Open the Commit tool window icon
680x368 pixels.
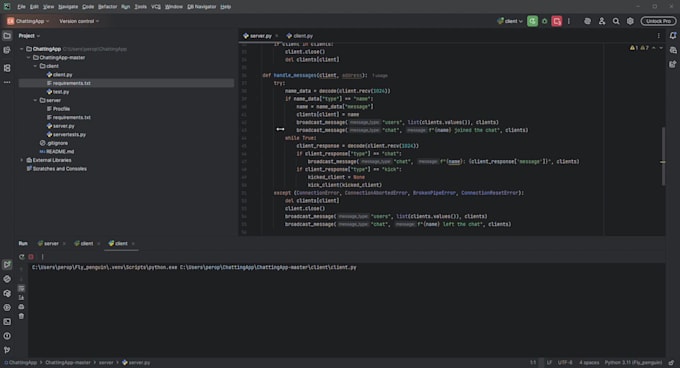[7, 50]
